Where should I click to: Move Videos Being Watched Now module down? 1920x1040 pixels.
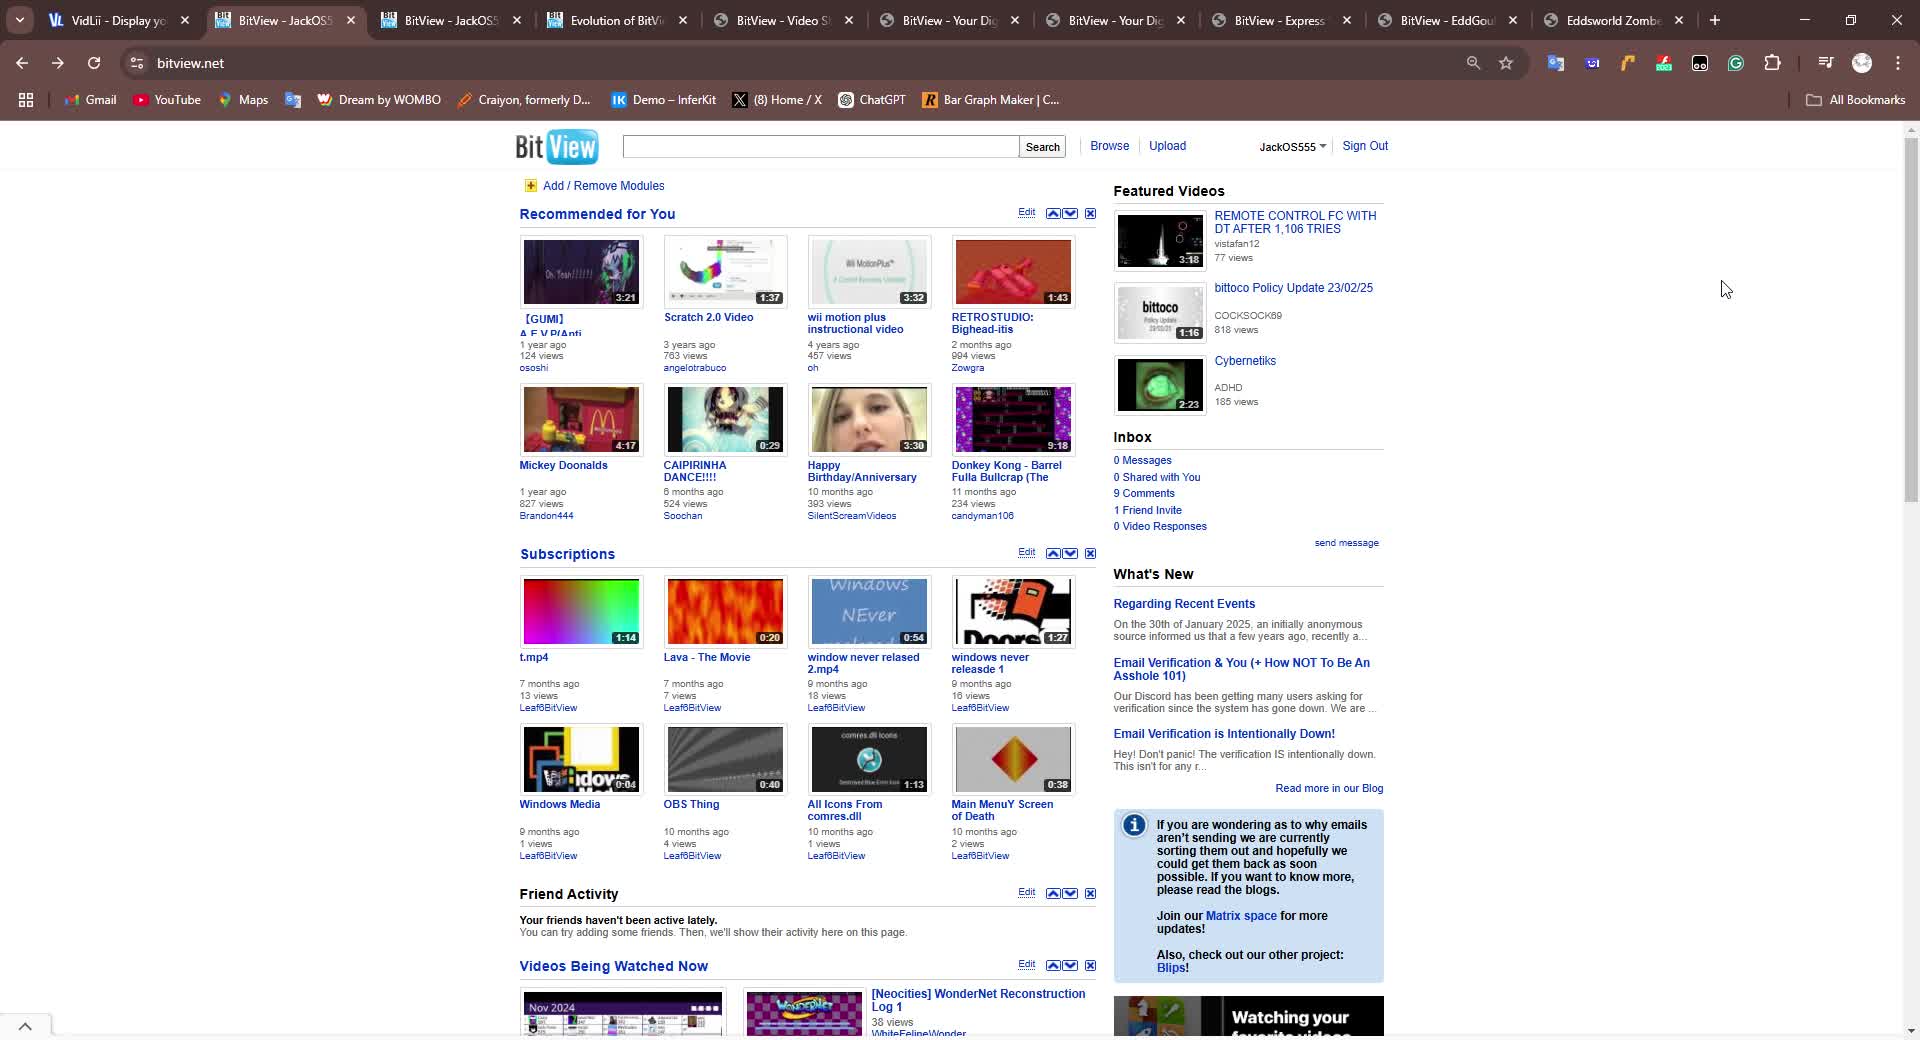1070,965
